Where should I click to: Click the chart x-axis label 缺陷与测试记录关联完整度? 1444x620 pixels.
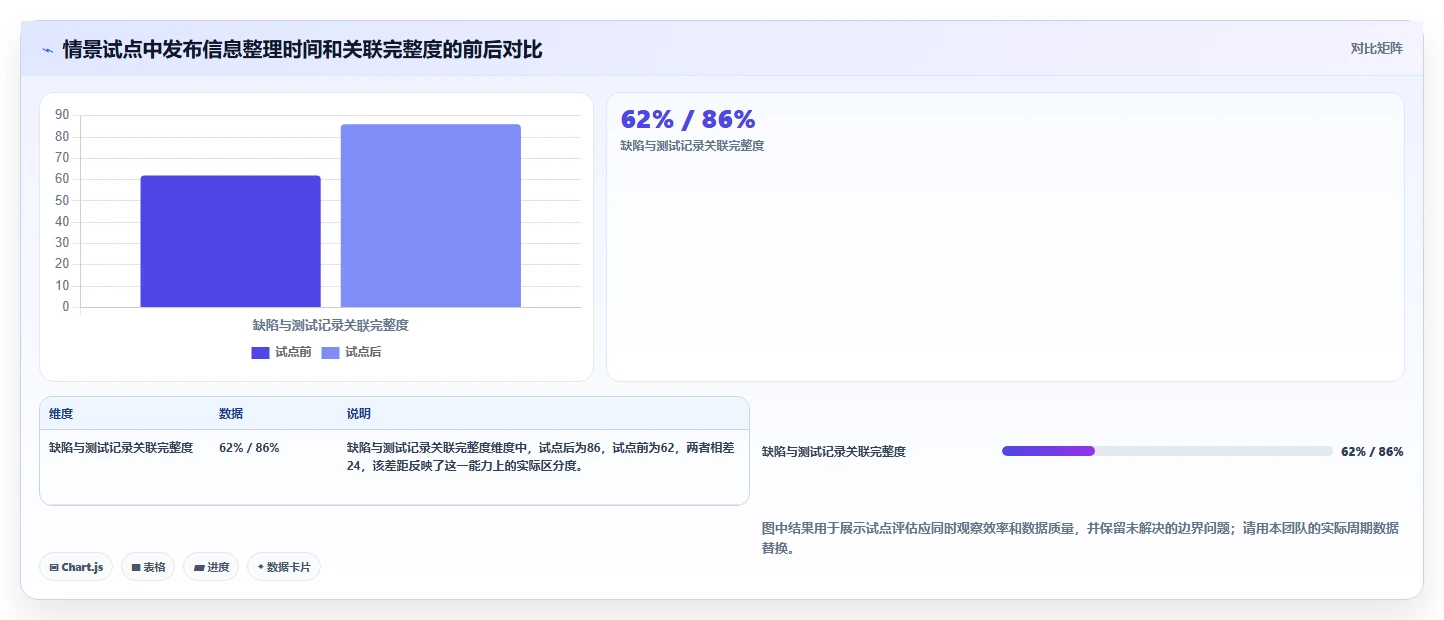[331, 325]
